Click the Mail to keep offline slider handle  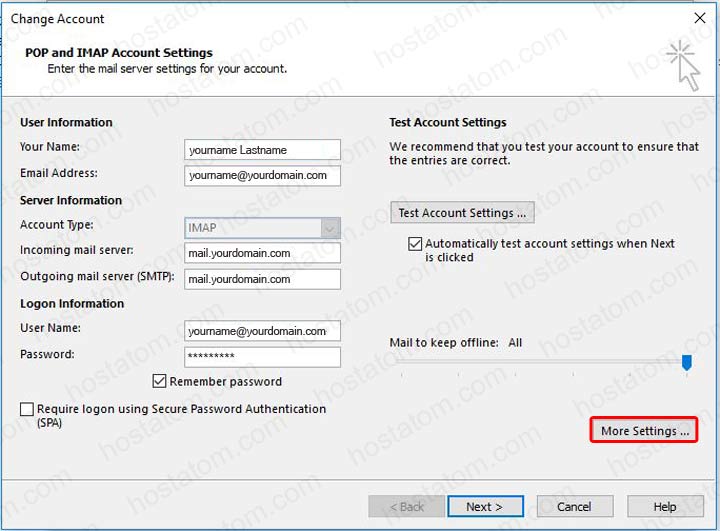(x=686, y=363)
